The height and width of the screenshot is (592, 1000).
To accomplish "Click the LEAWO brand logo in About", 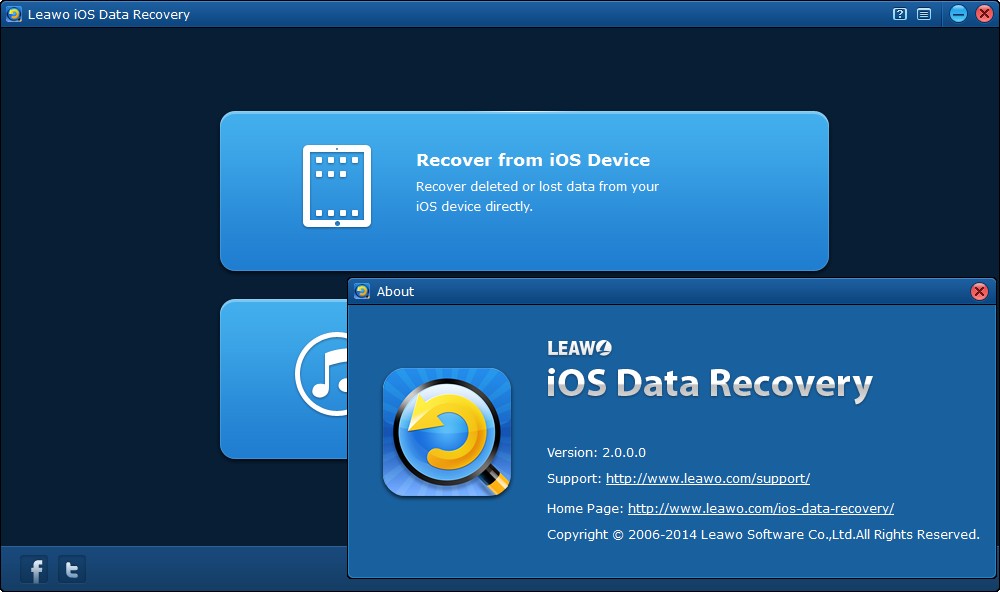I will click(579, 348).
